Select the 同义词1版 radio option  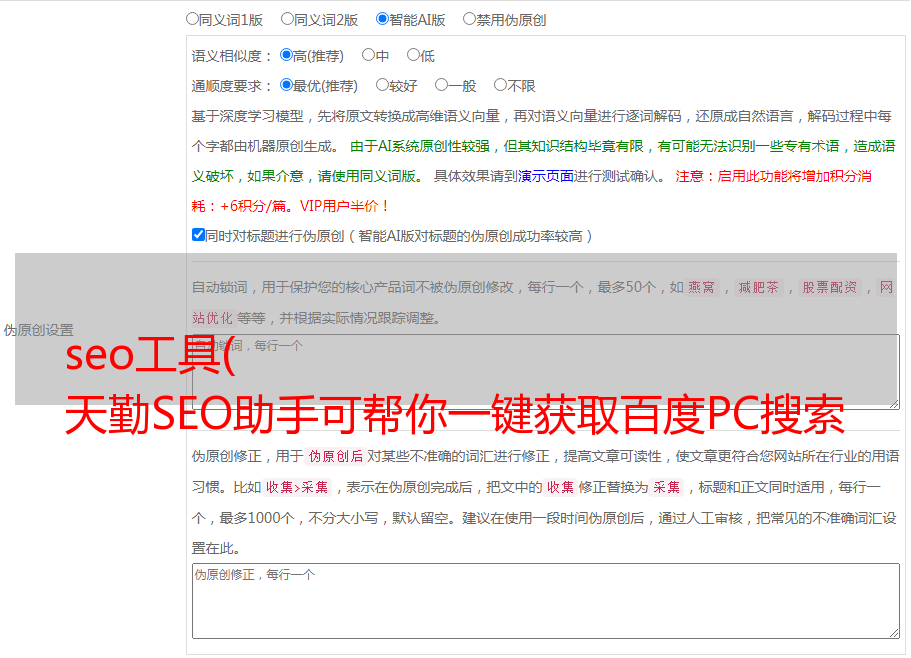tap(192, 19)
